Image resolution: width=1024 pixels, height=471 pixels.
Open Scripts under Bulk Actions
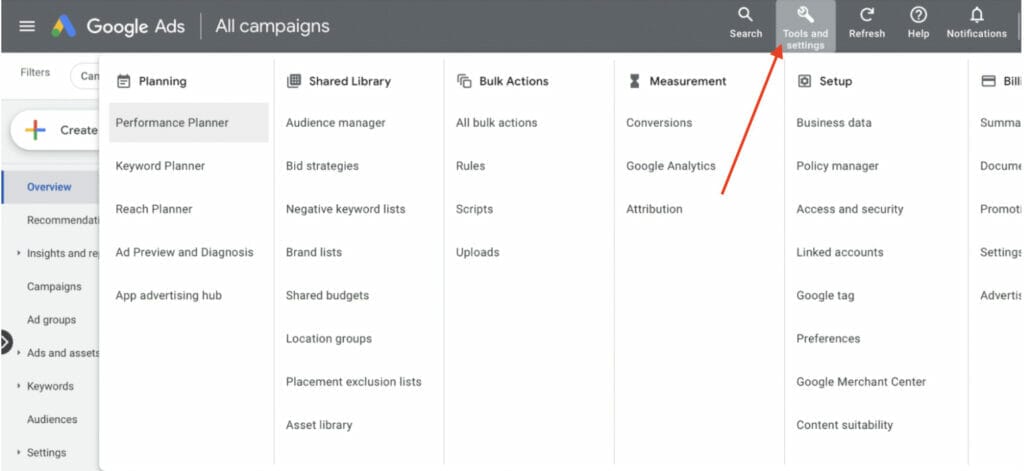[474, 209]
